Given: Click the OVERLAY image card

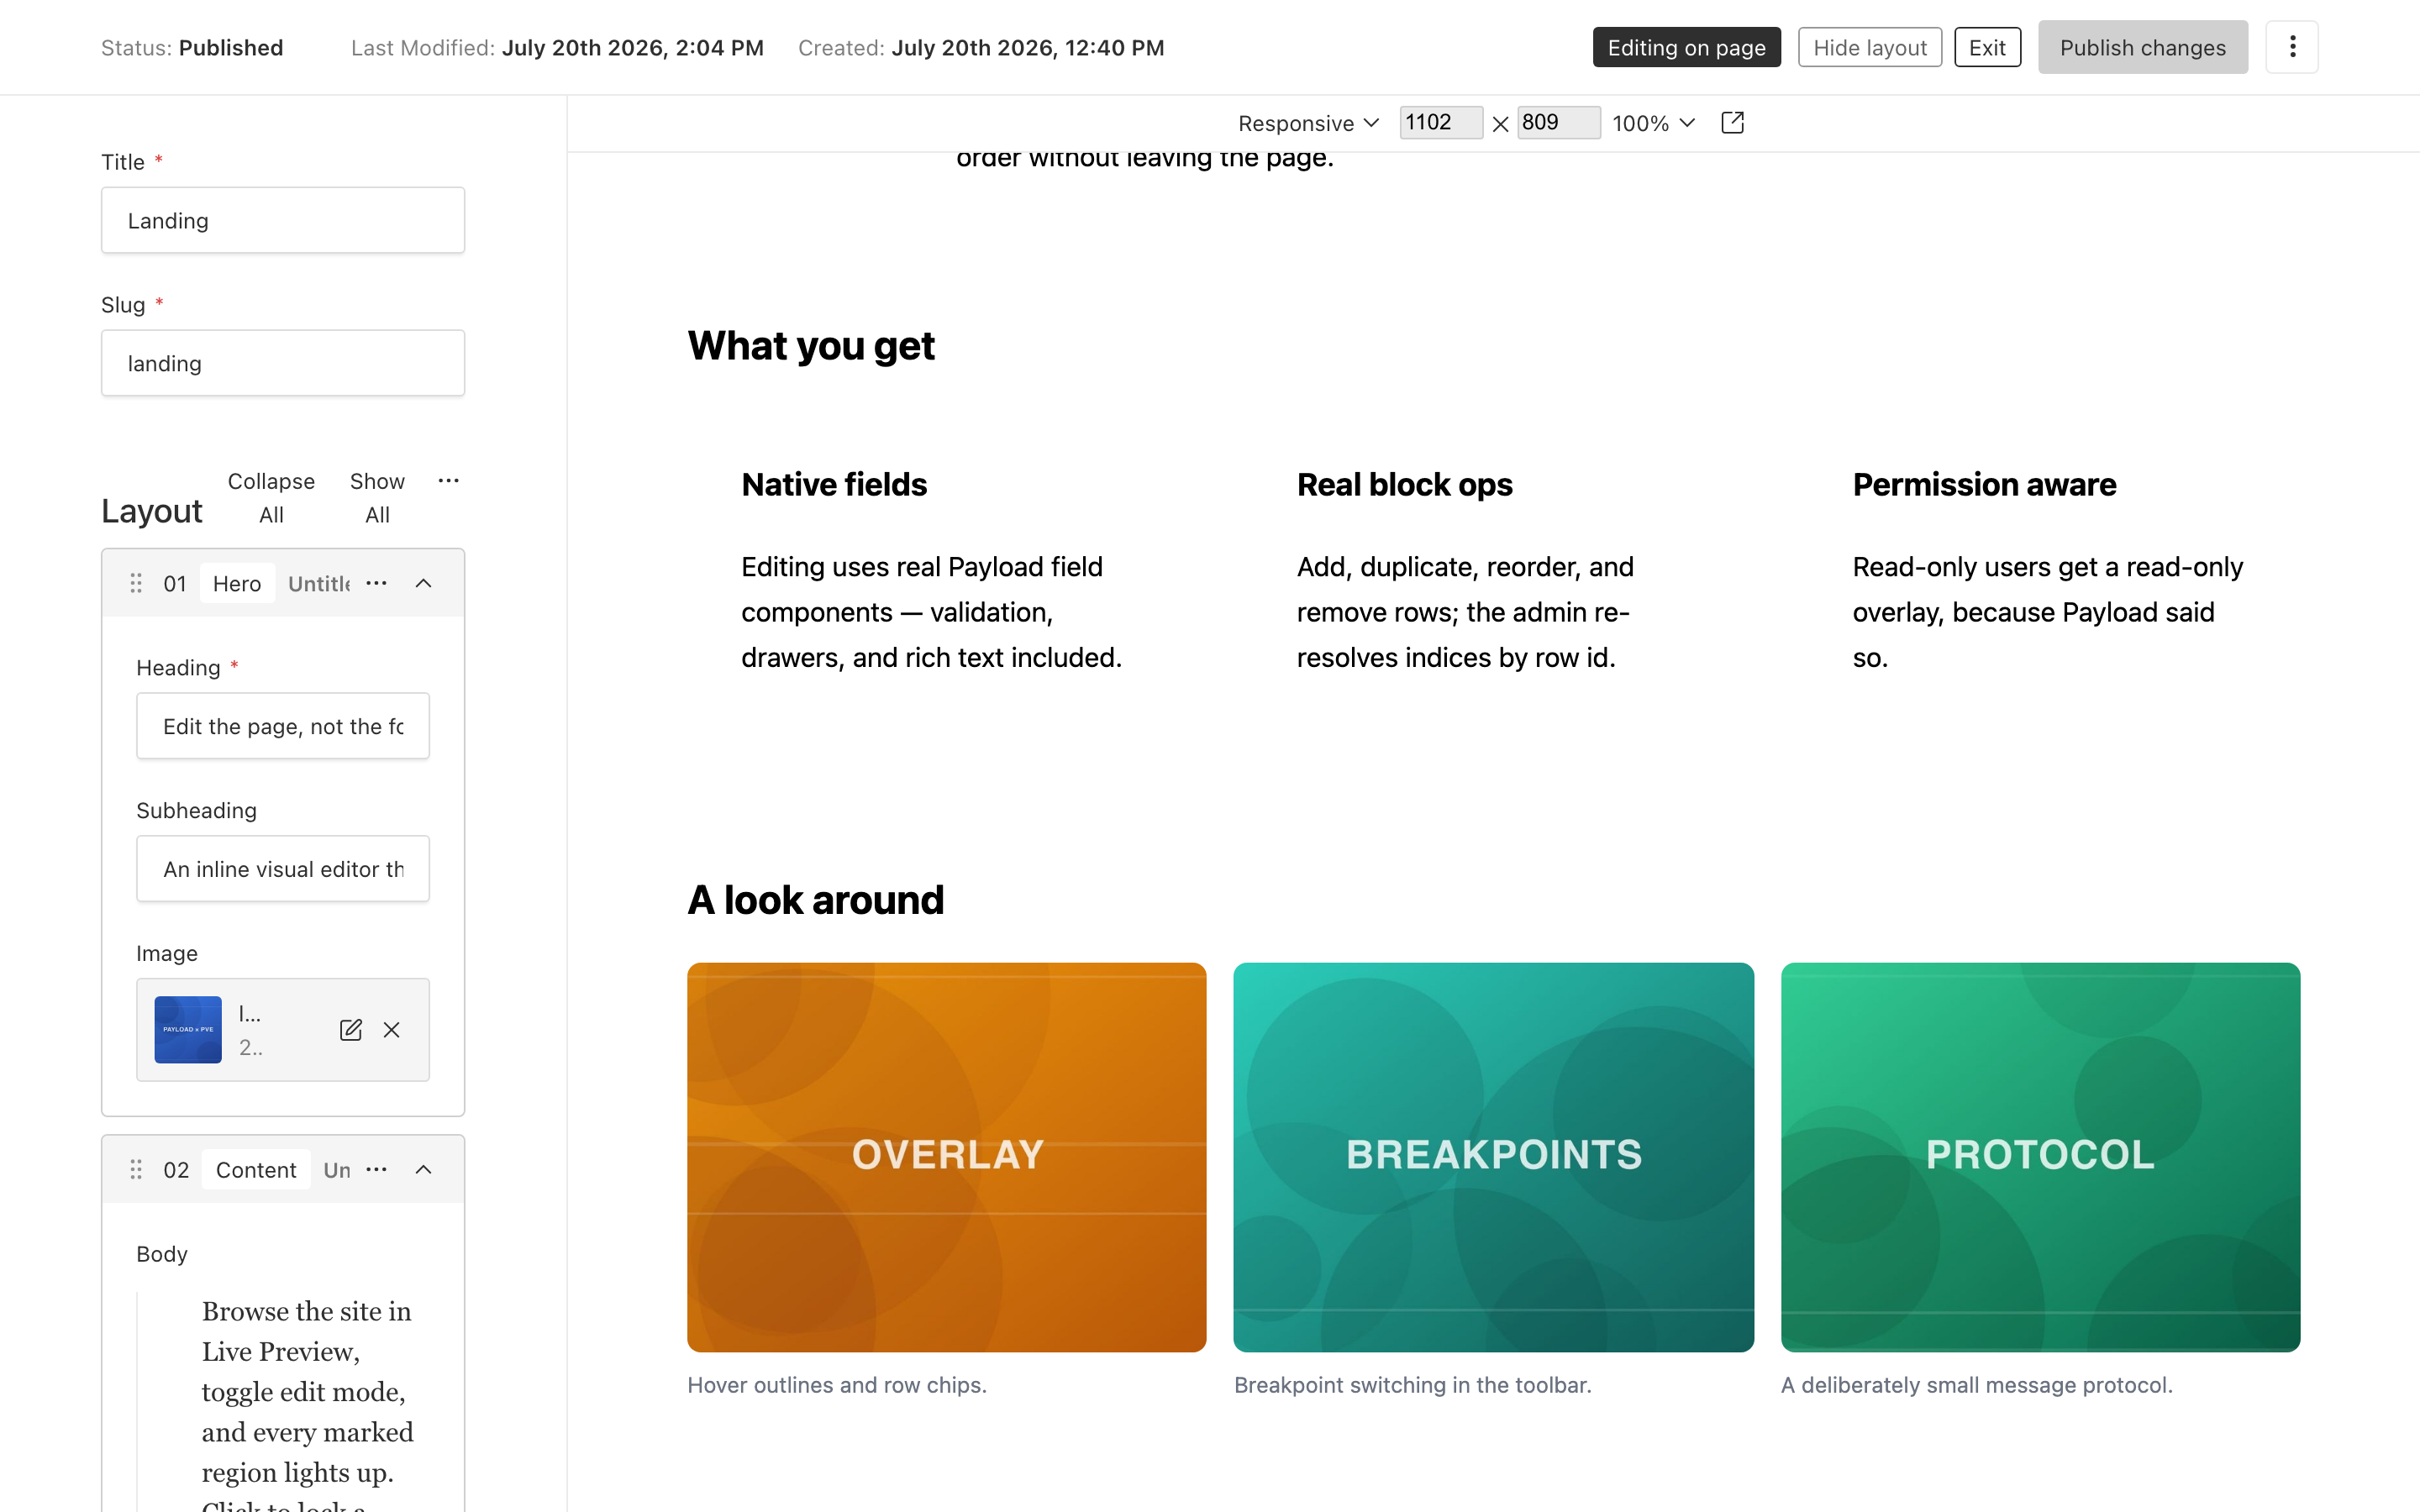Looking at the screenshot, I should (x=947, y=1157).
